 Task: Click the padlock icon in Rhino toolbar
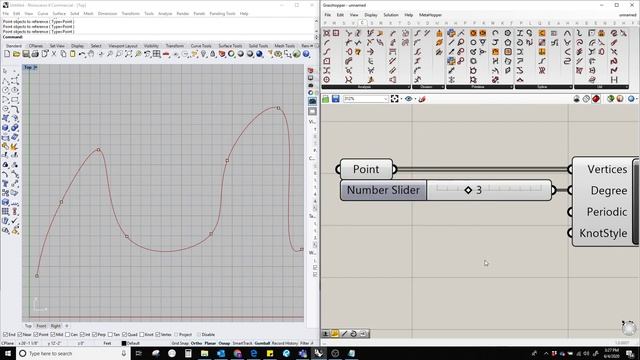pyautogui.click(x=213, y=54)
